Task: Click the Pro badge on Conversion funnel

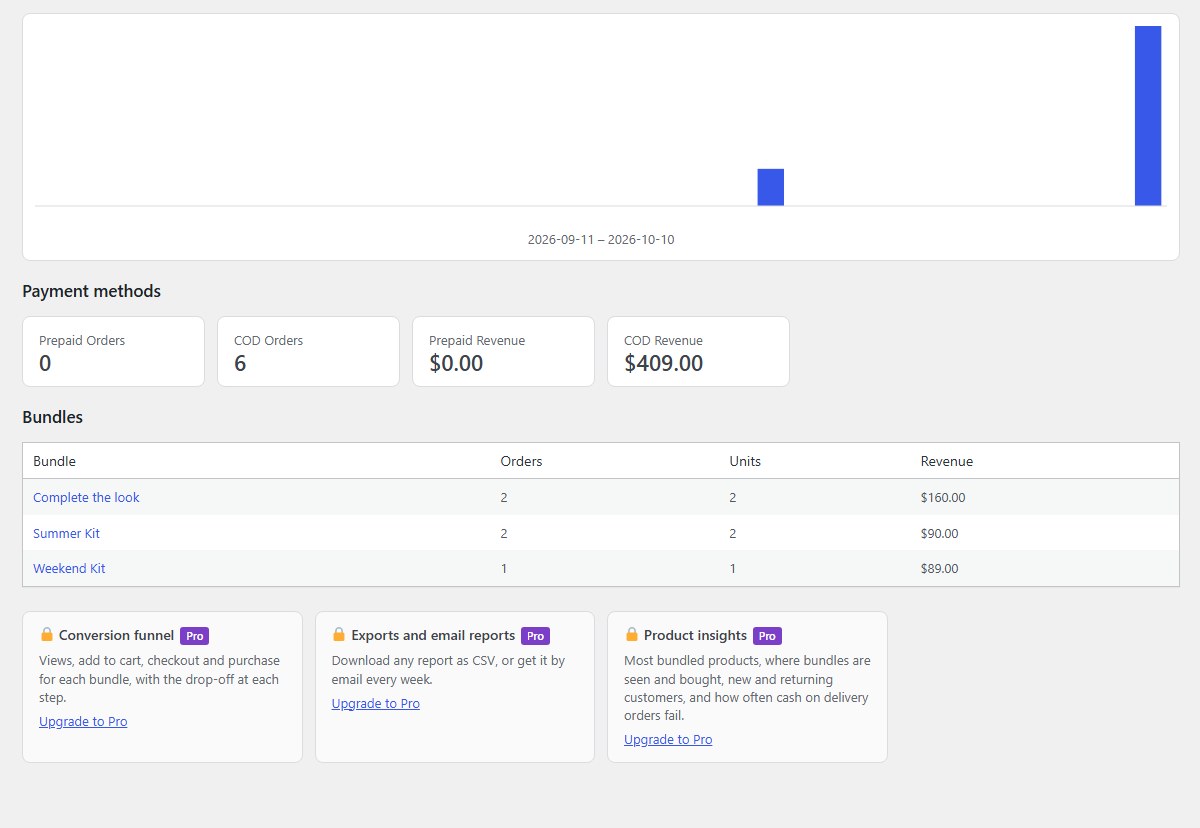Action: [194, 635]
